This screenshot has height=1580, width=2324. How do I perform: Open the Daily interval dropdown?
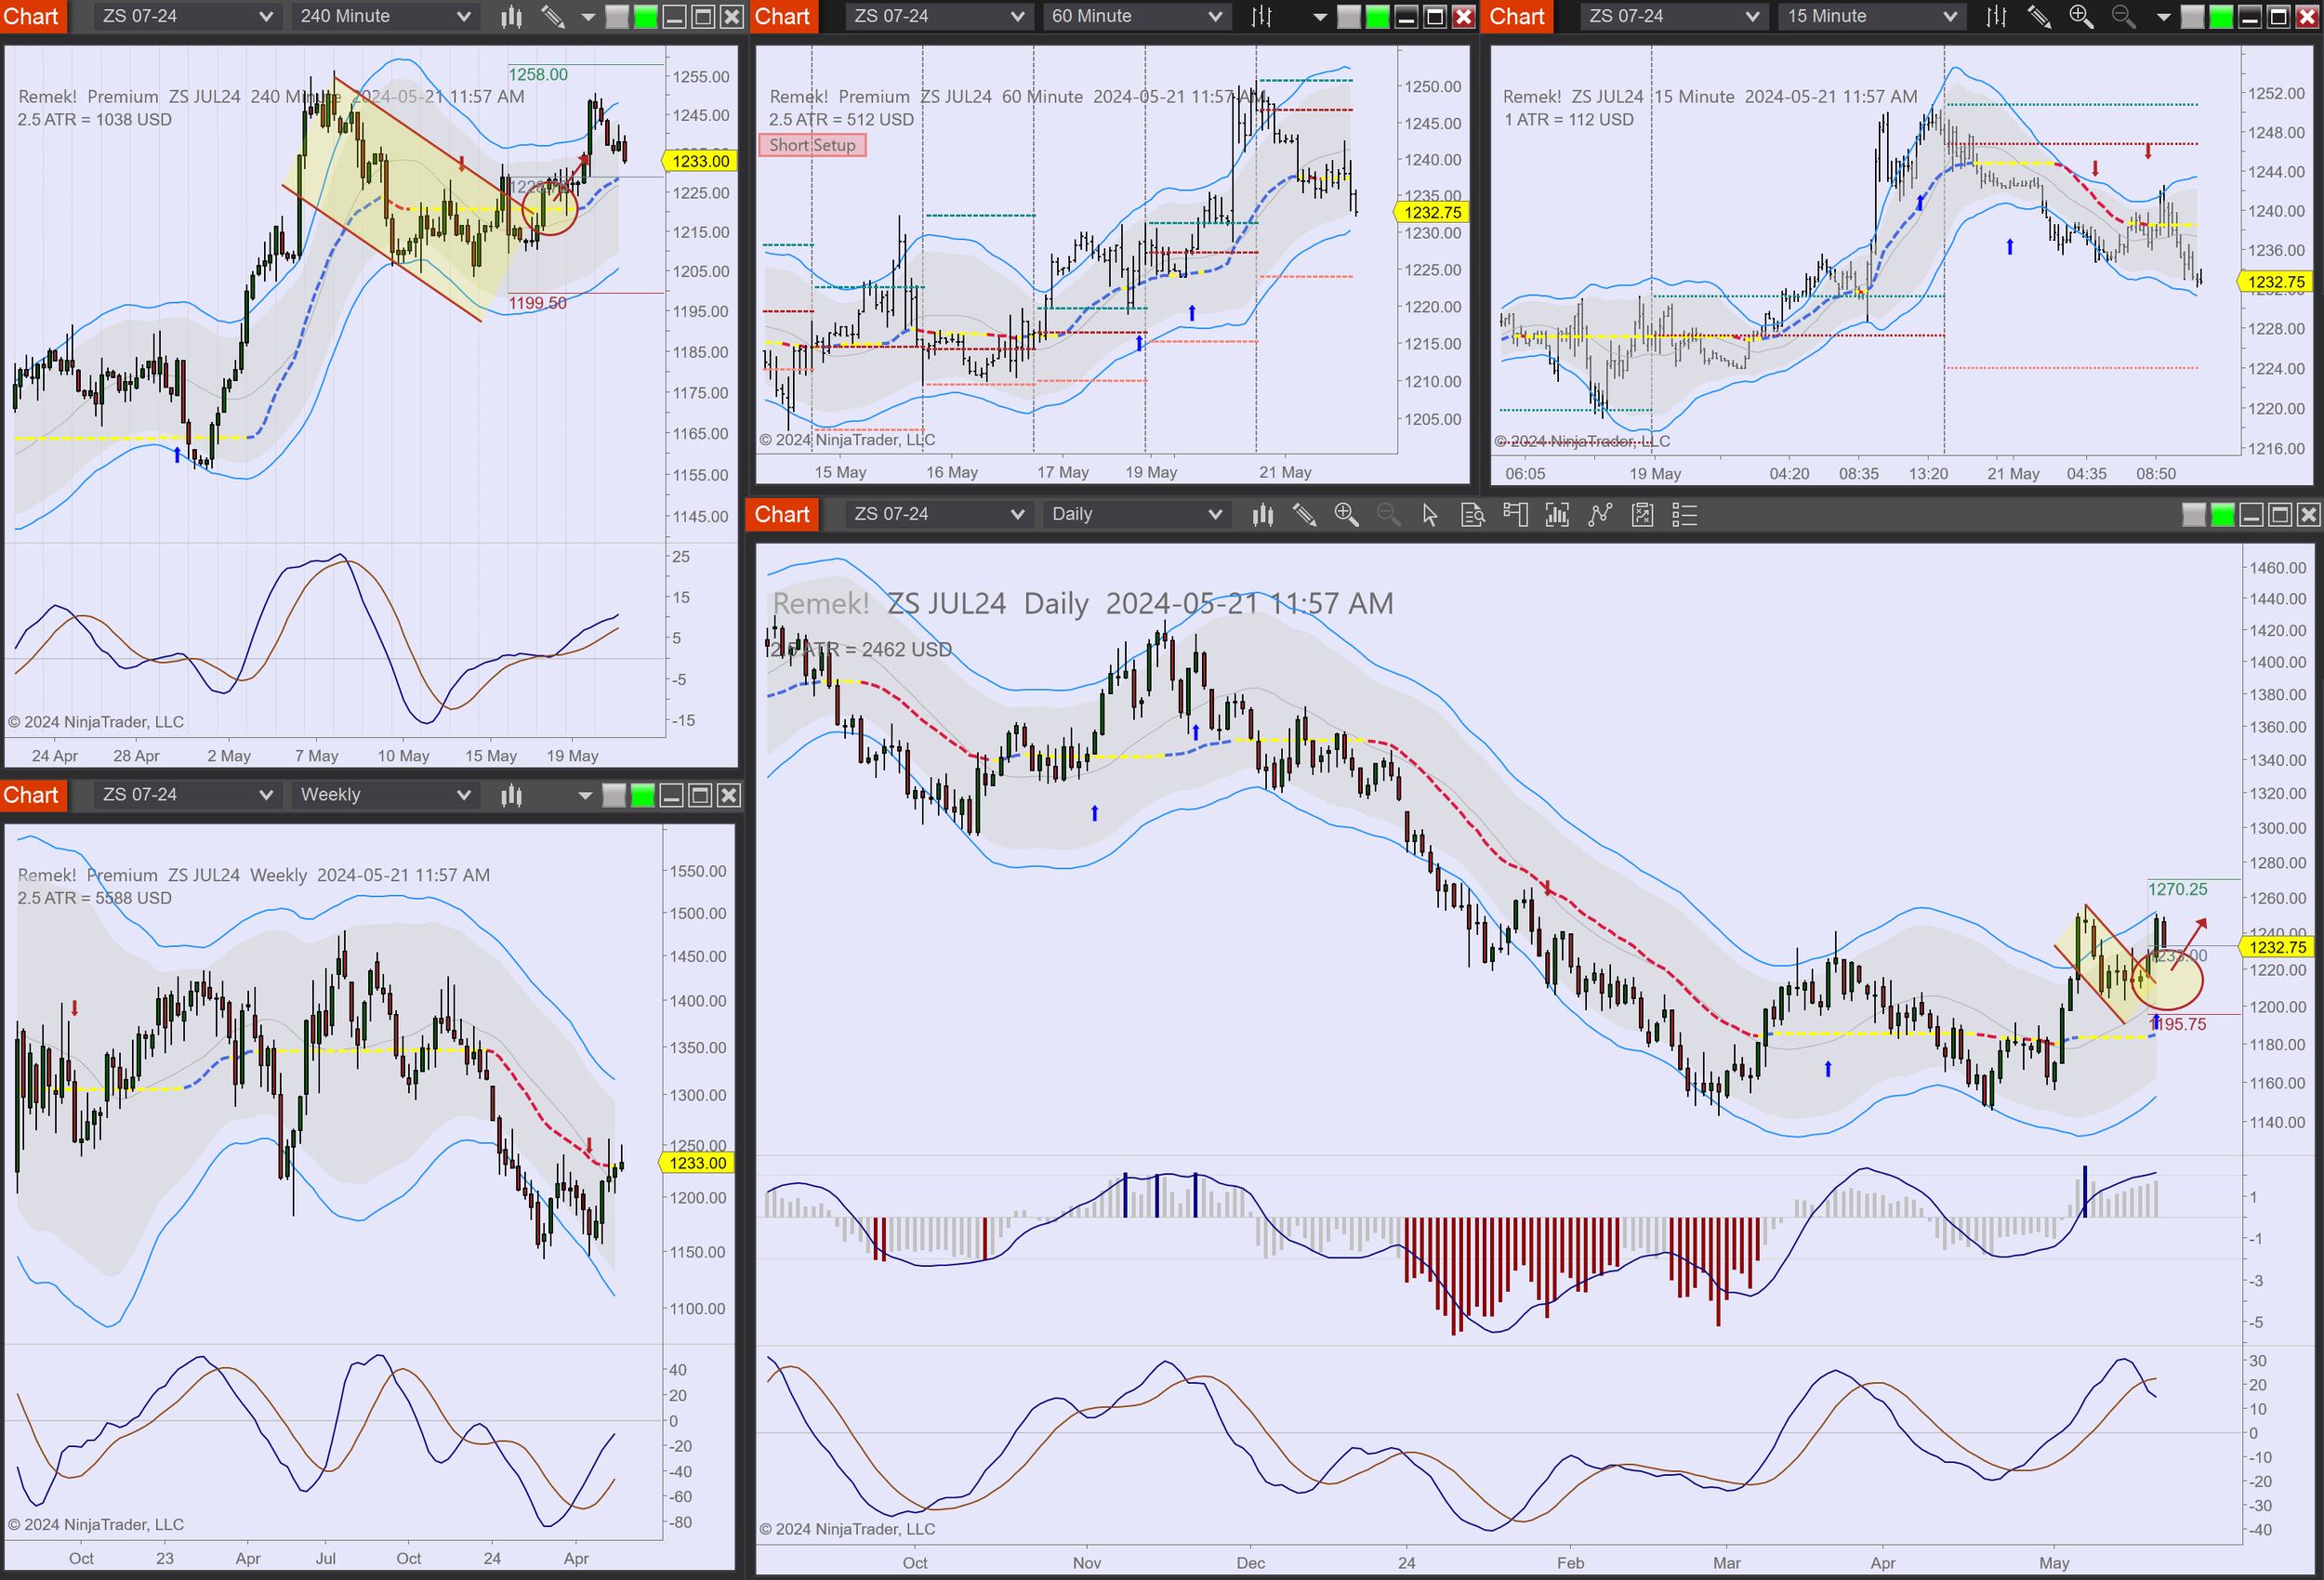[1136, 514]
